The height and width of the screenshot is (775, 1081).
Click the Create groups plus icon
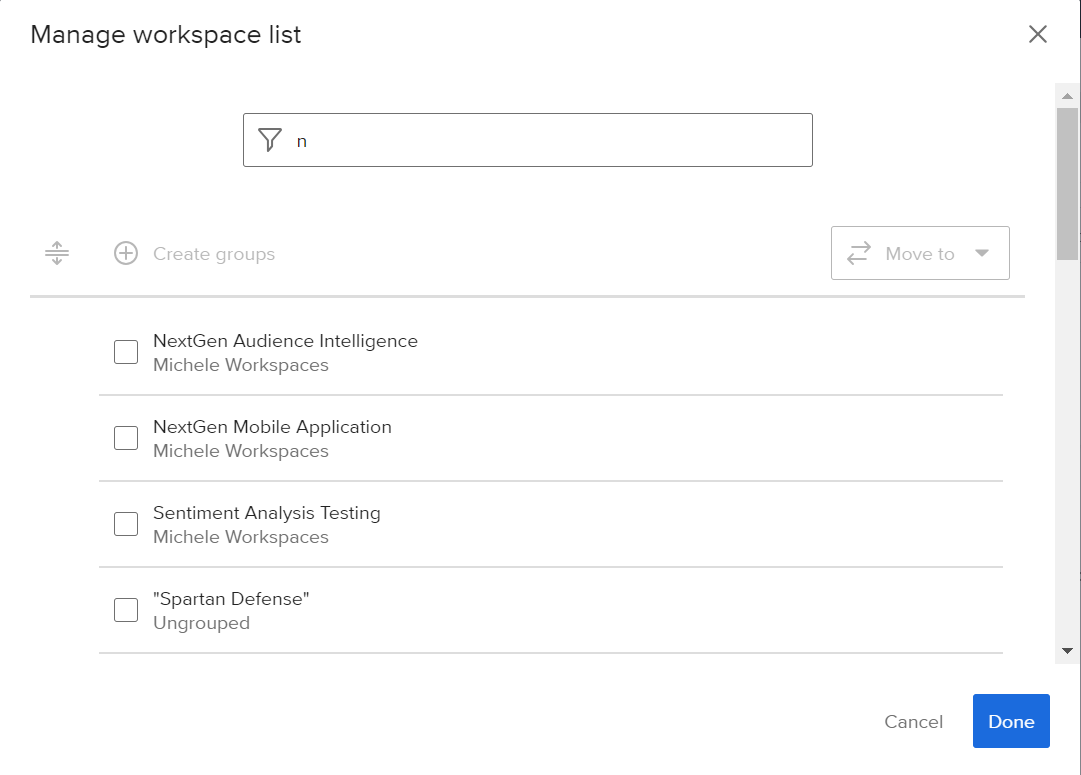(x=126, y=254)
